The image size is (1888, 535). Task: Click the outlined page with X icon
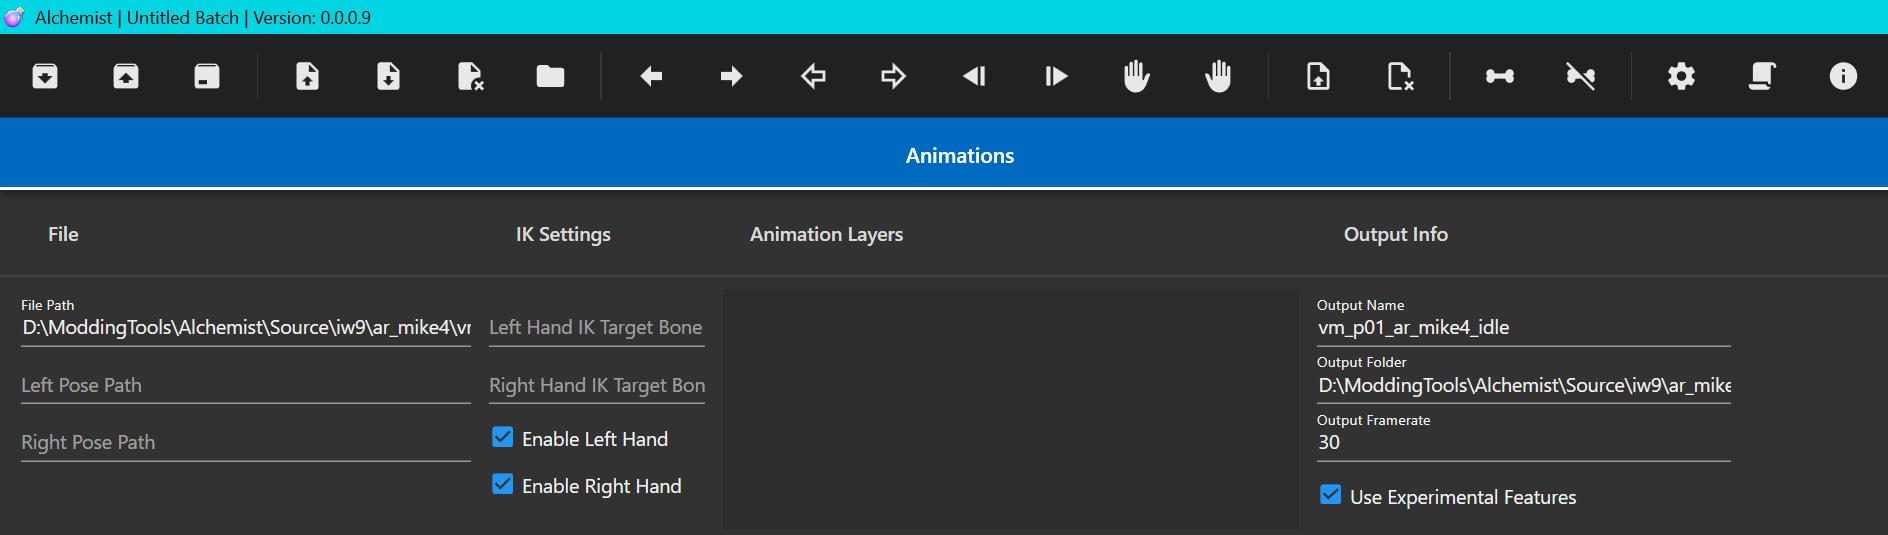coord(1400,76)
